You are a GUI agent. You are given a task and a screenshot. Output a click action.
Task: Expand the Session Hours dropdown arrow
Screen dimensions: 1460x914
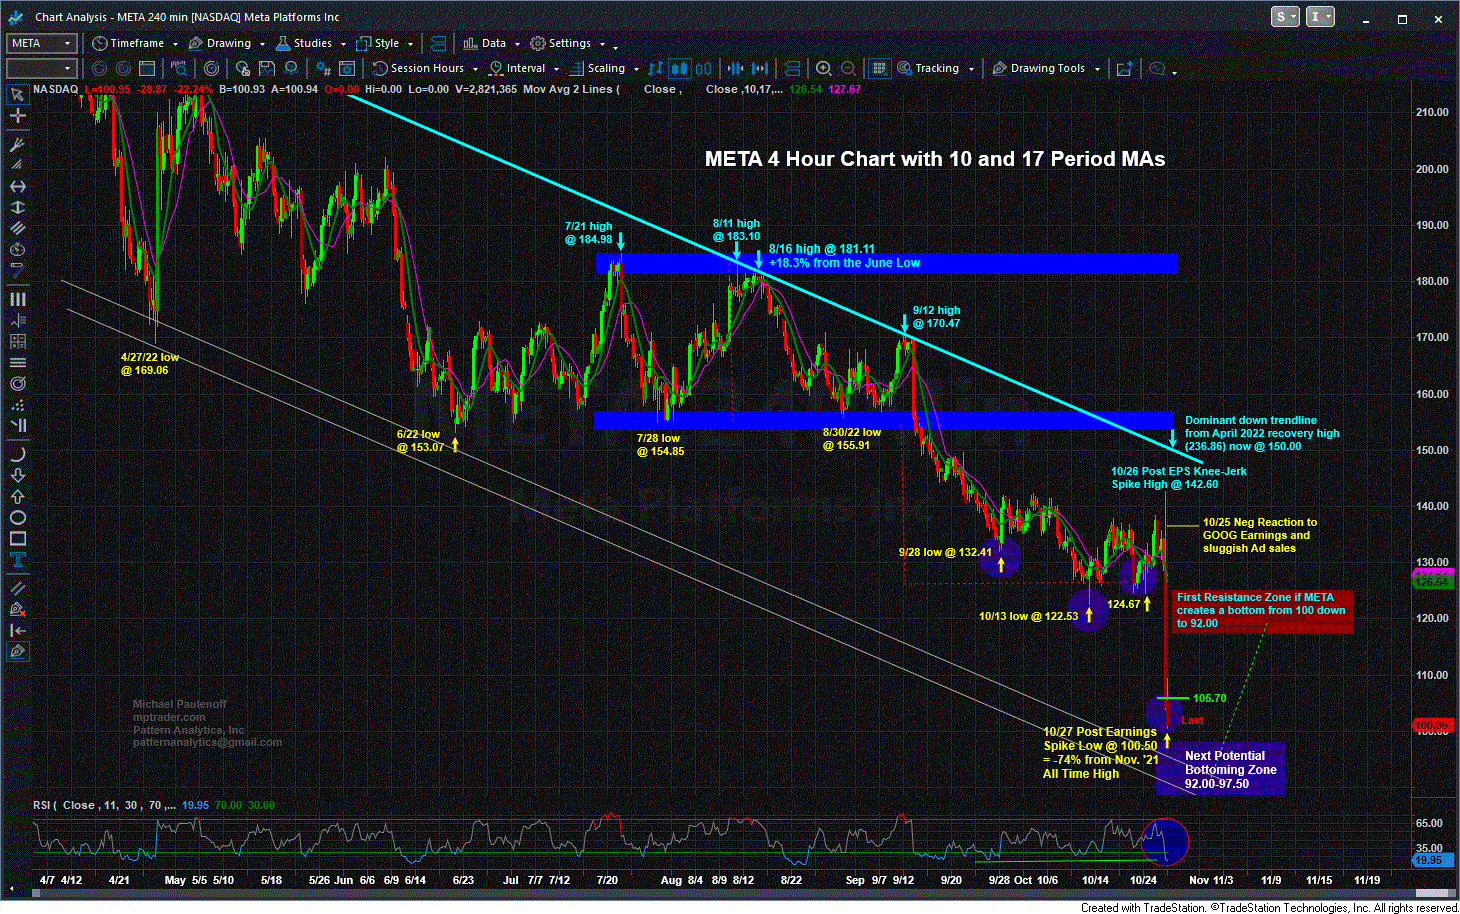(475, 69)
